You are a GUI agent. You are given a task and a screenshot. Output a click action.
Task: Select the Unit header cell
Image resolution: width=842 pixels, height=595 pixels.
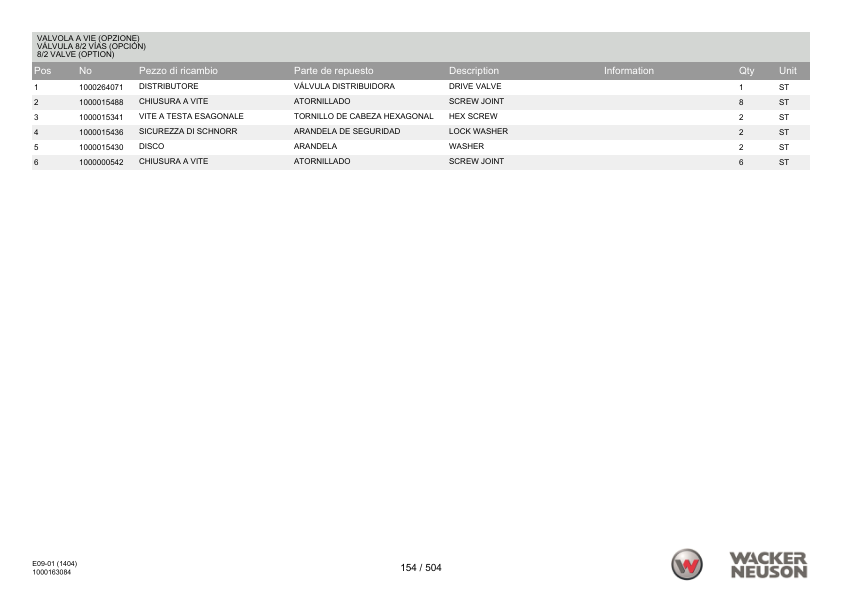point(787,71)
